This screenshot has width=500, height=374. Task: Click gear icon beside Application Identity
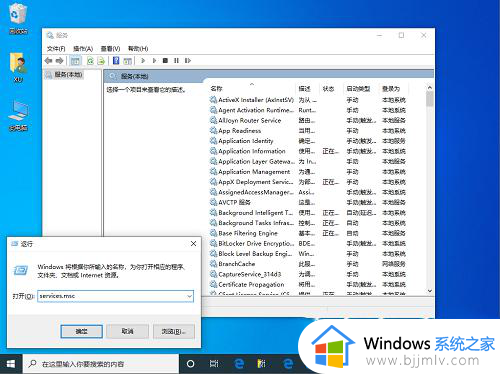point(213,141)
